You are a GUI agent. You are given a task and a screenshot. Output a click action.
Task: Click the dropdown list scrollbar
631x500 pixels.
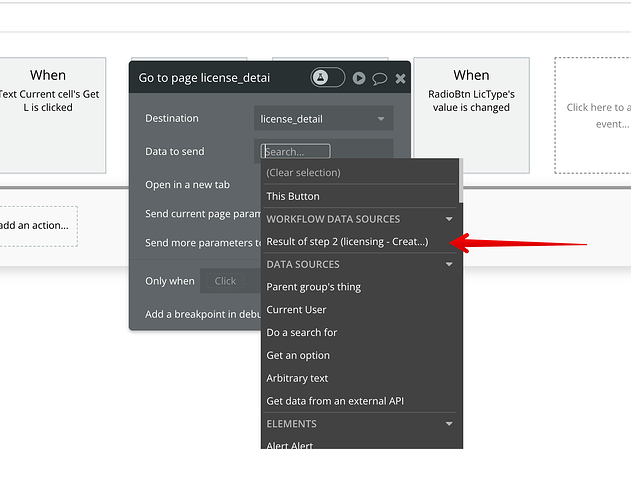[x=461, y=181]
